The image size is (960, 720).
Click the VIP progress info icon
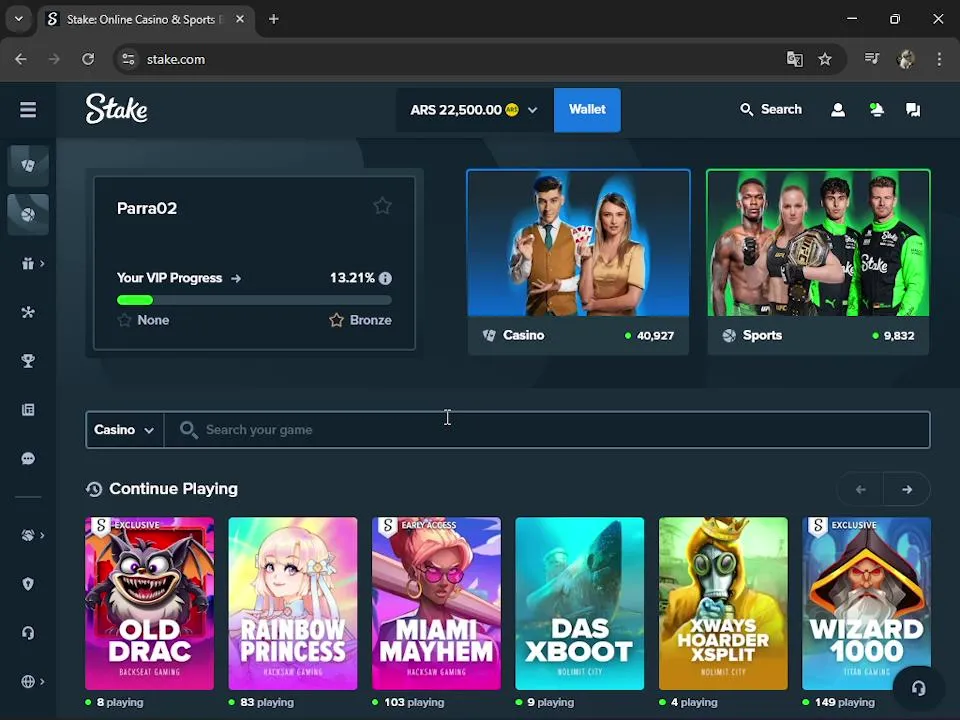[x=385, y=278]
